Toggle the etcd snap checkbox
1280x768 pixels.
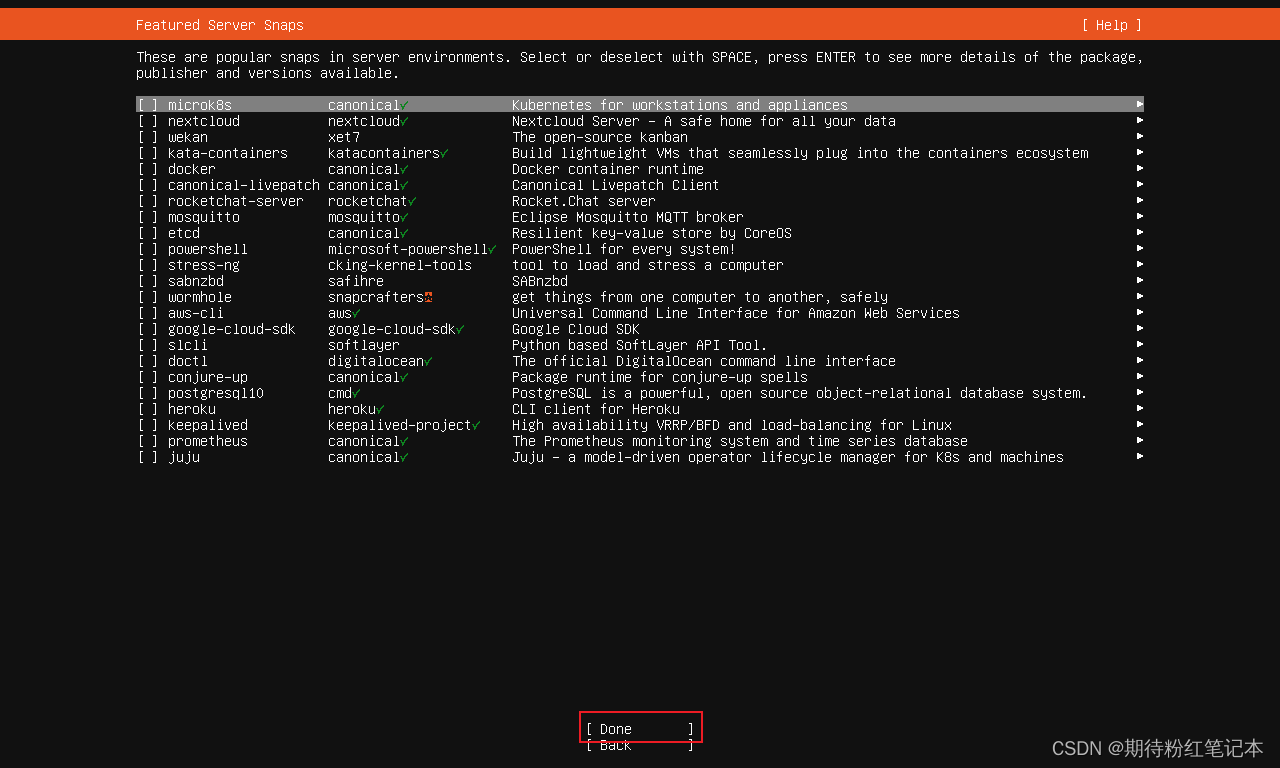[148, 233]
